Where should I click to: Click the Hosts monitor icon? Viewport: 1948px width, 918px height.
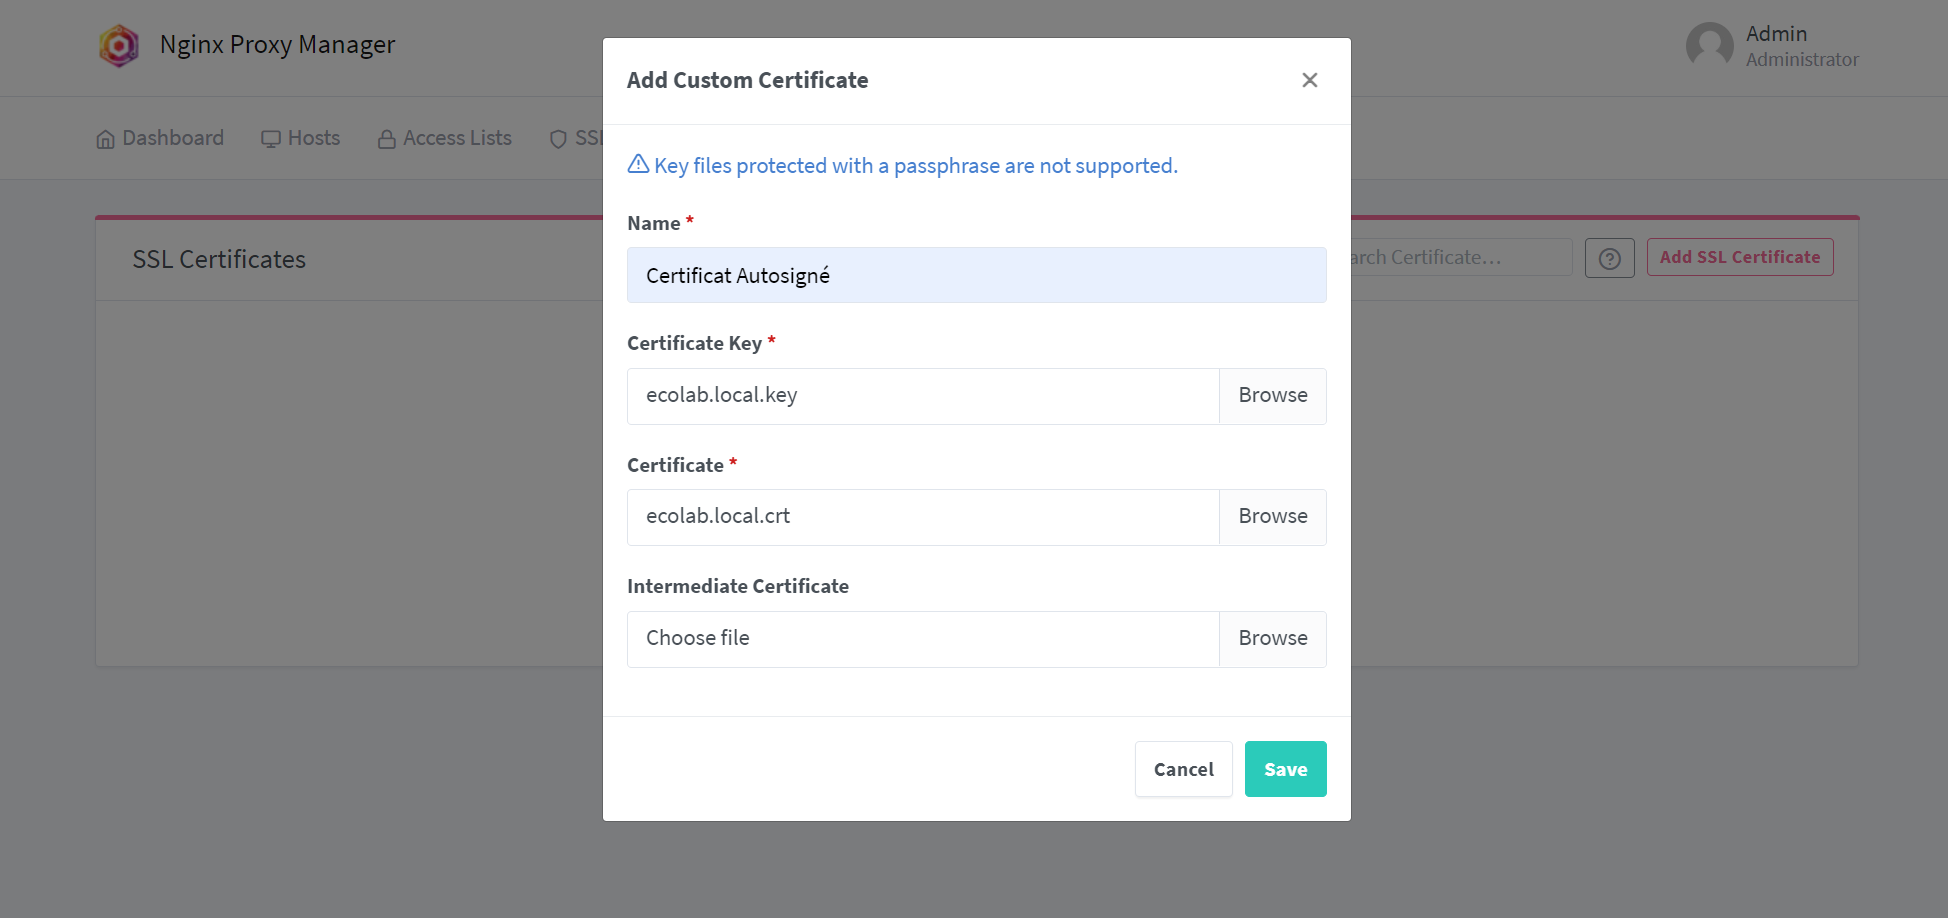coord(270,139)
